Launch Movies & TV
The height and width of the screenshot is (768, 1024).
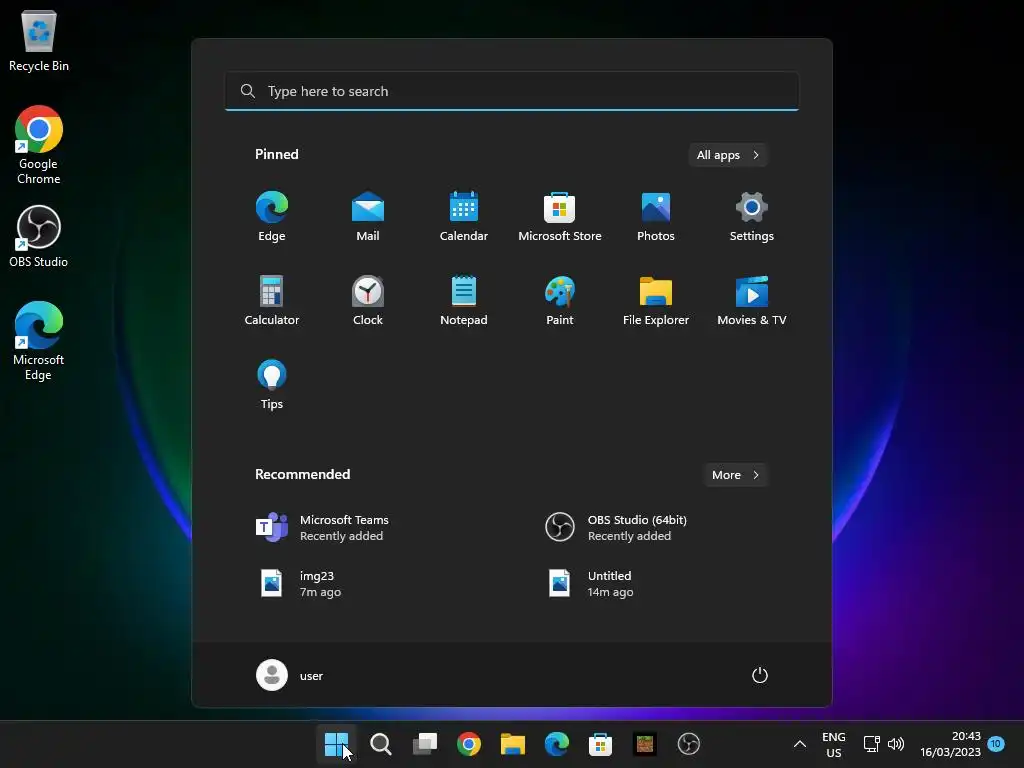752,300
